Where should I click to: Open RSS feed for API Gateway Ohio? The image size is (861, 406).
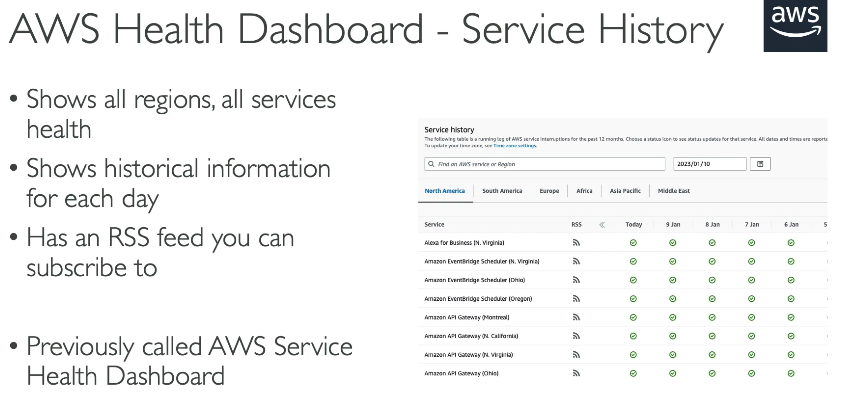576,374
